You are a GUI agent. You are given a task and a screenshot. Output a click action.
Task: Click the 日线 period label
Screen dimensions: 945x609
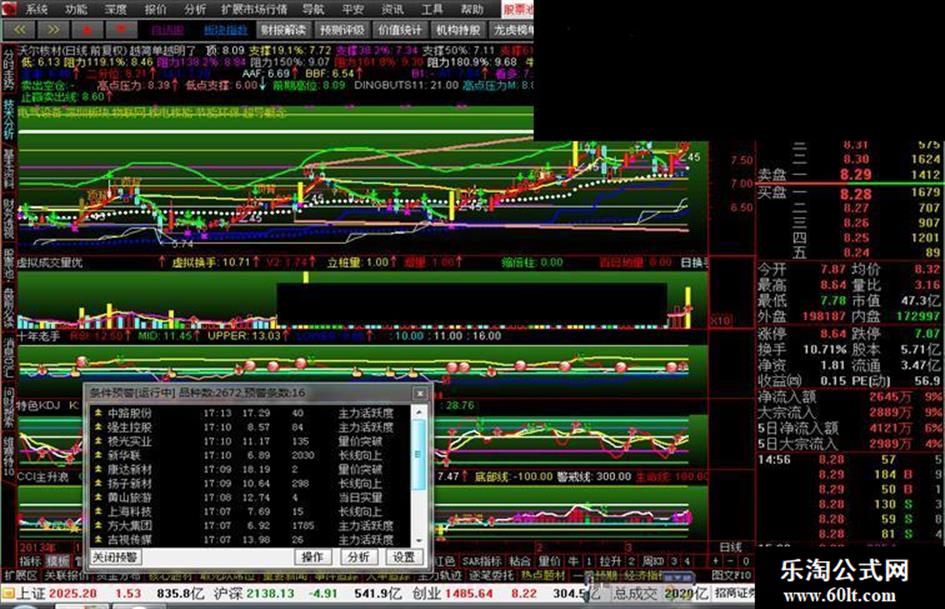click(x=730, y=547)
